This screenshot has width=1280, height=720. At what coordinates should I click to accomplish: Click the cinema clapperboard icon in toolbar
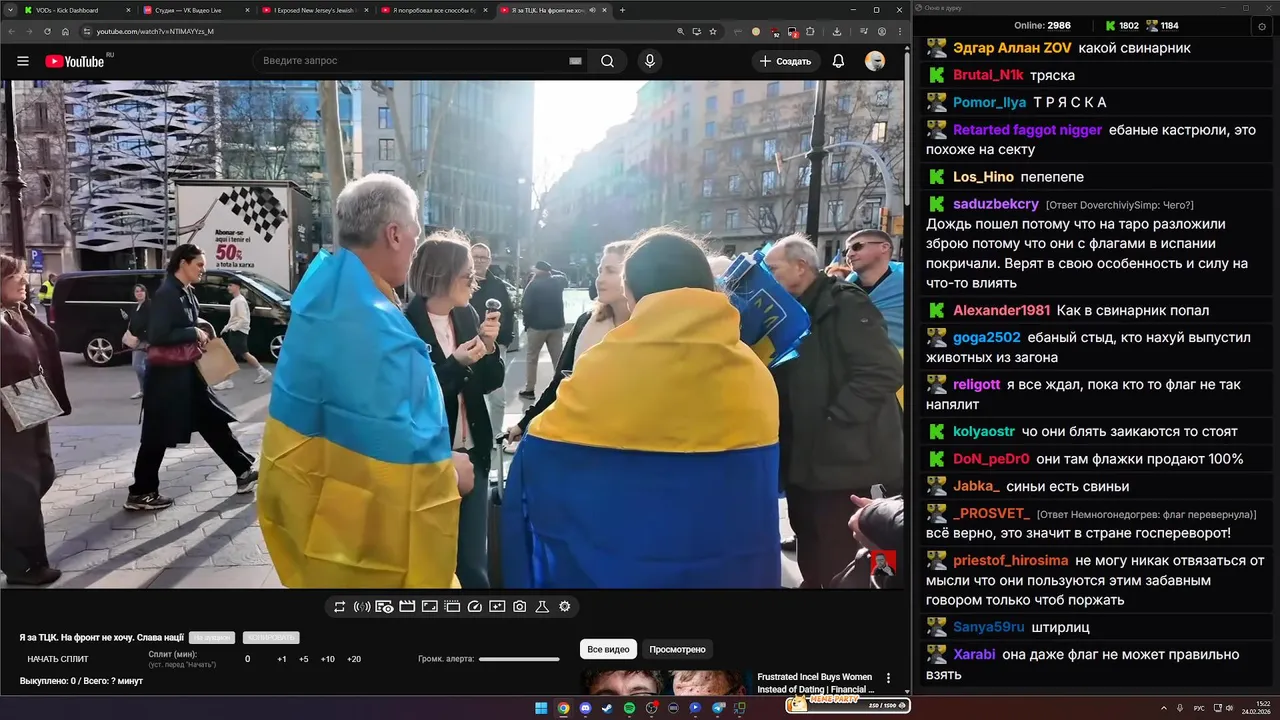(407, 606)
